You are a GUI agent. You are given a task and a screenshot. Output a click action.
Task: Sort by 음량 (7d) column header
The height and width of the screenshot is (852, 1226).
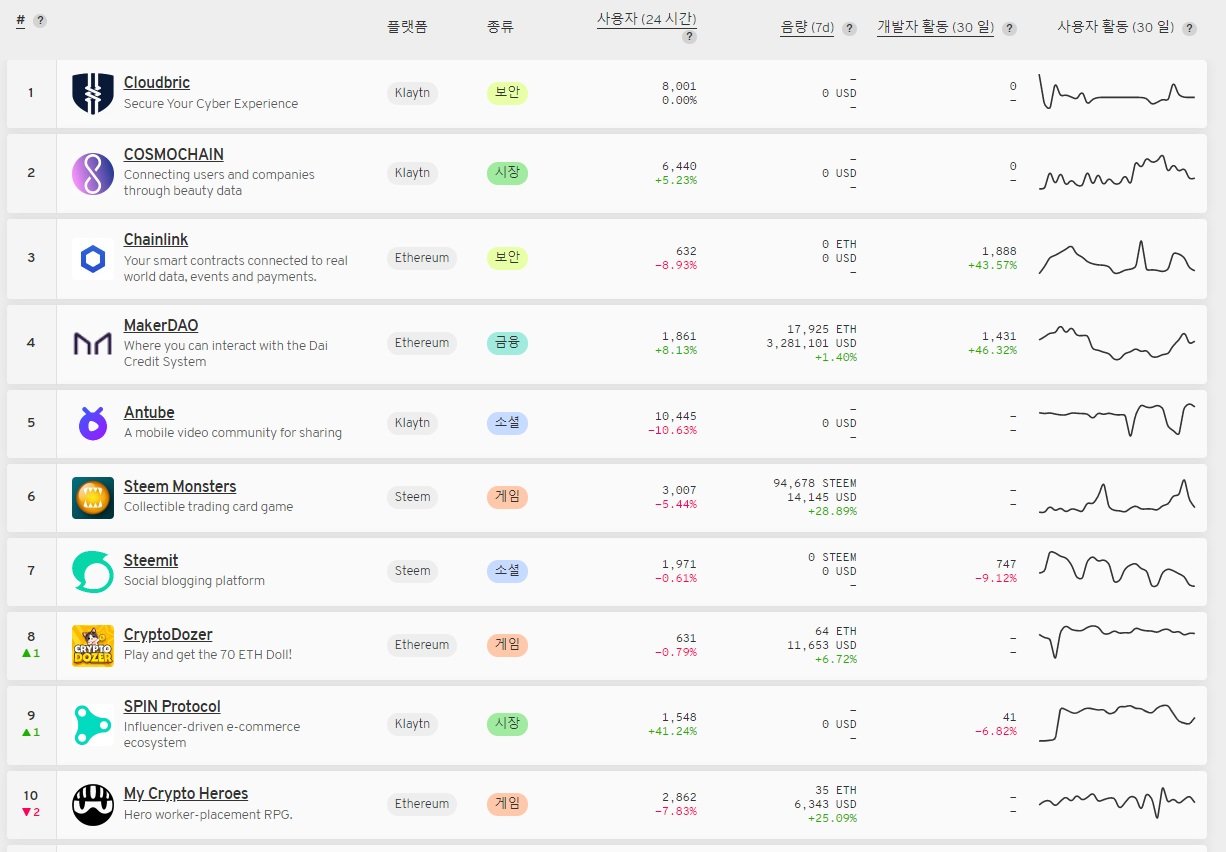click(x=807, y=28)
